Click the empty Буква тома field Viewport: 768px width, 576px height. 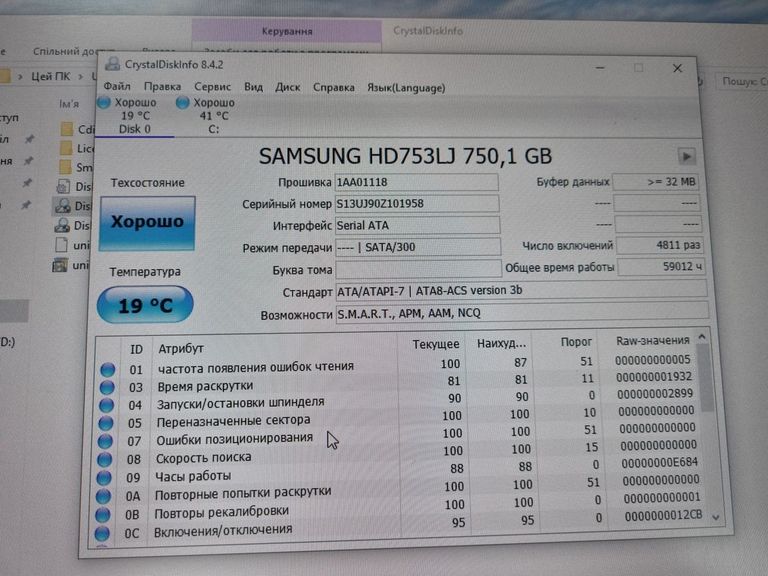point(418,269)
